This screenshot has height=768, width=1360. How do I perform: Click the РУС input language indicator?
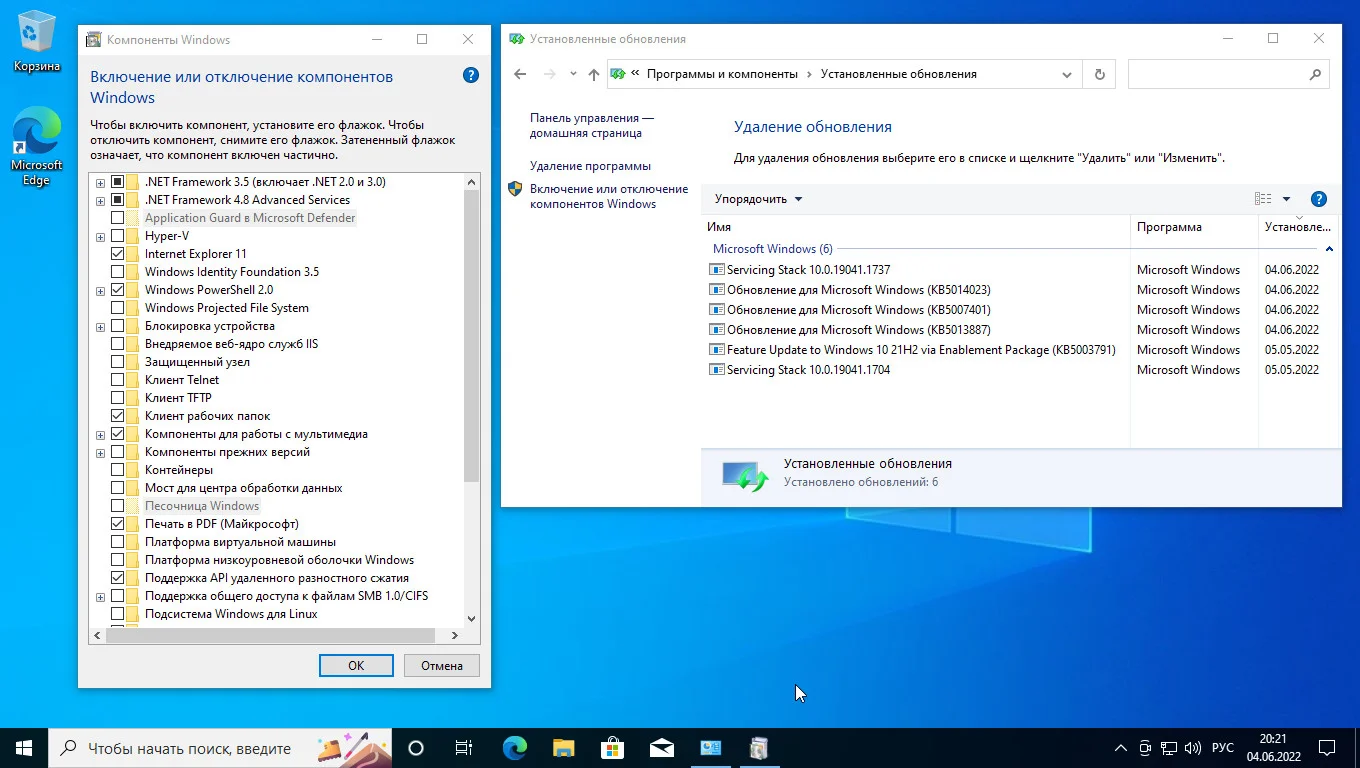point(1222,748)
